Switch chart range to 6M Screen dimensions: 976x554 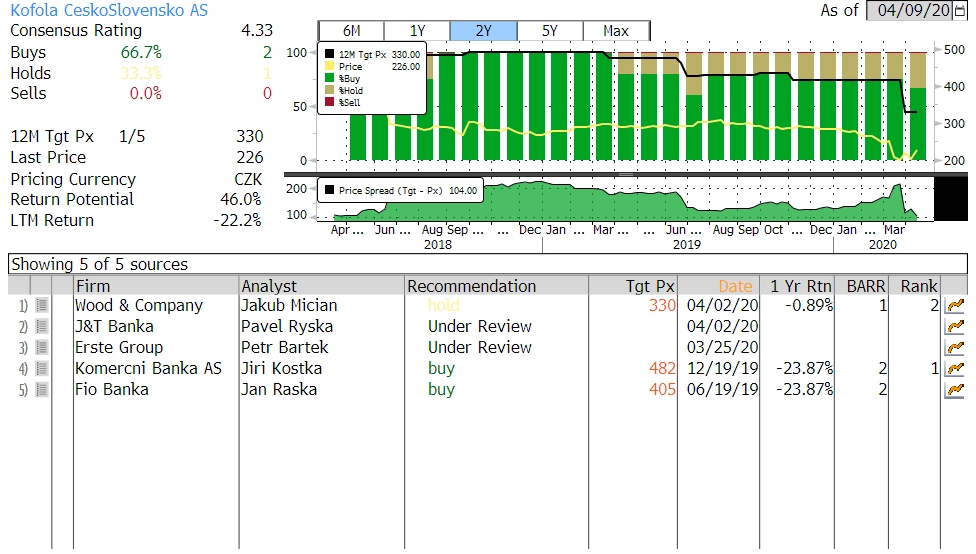point(351,31)
